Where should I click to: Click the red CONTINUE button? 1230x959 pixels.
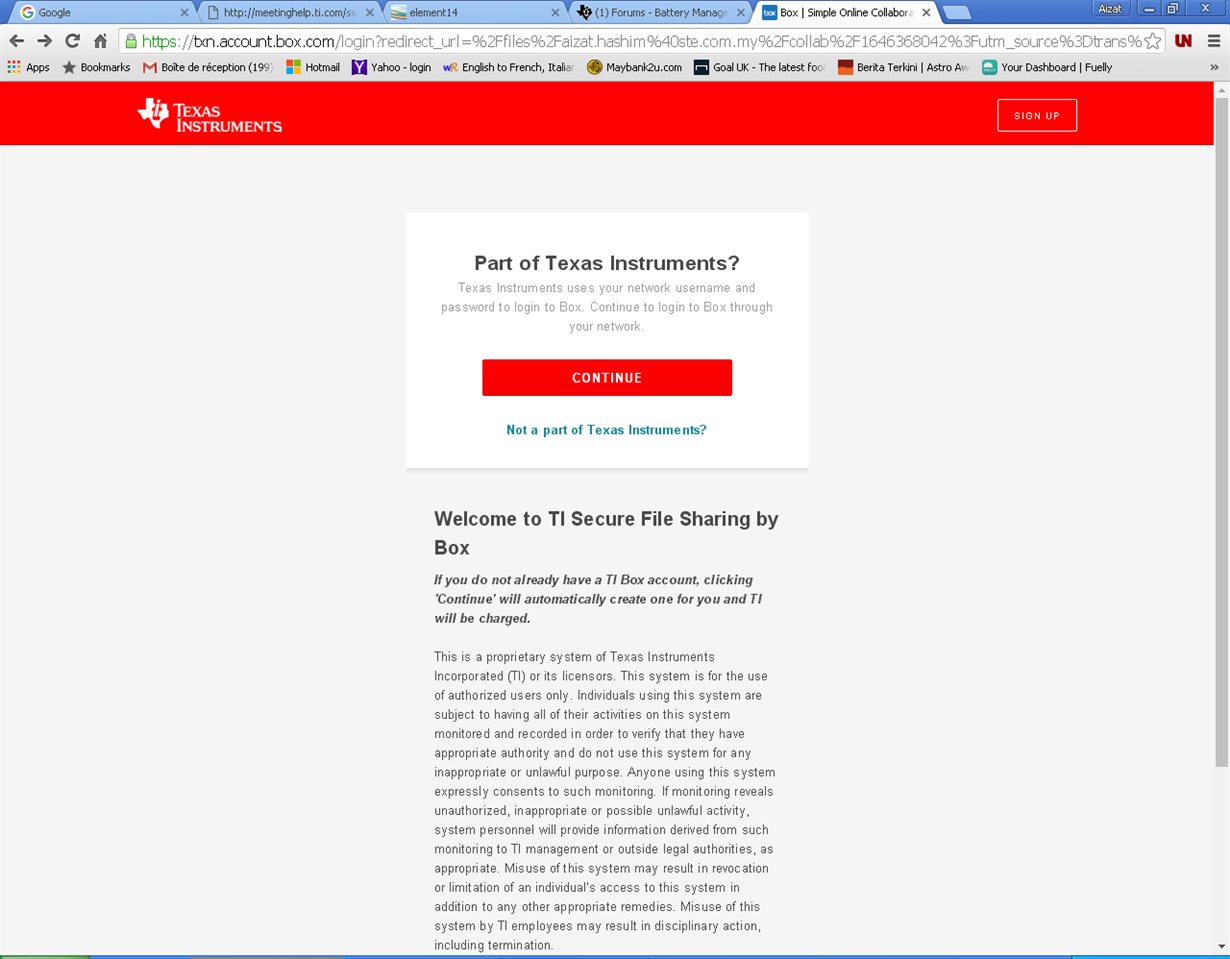click(x=607, y=378)
